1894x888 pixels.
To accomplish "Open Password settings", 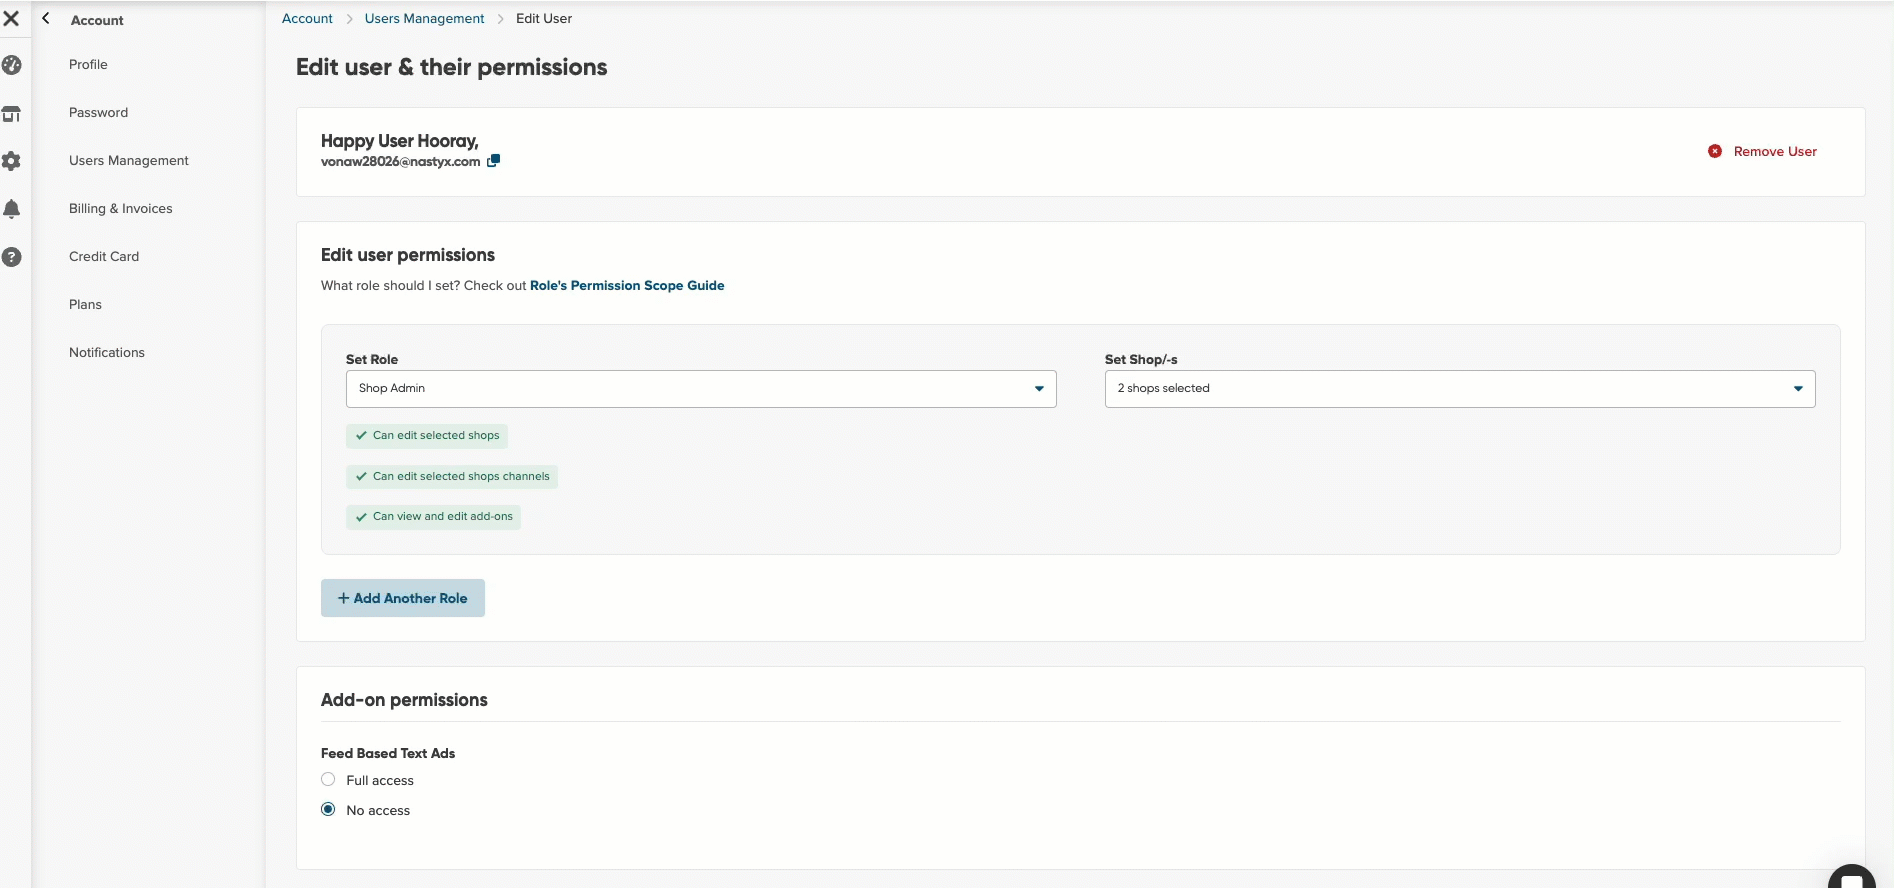I will point(98,112).
